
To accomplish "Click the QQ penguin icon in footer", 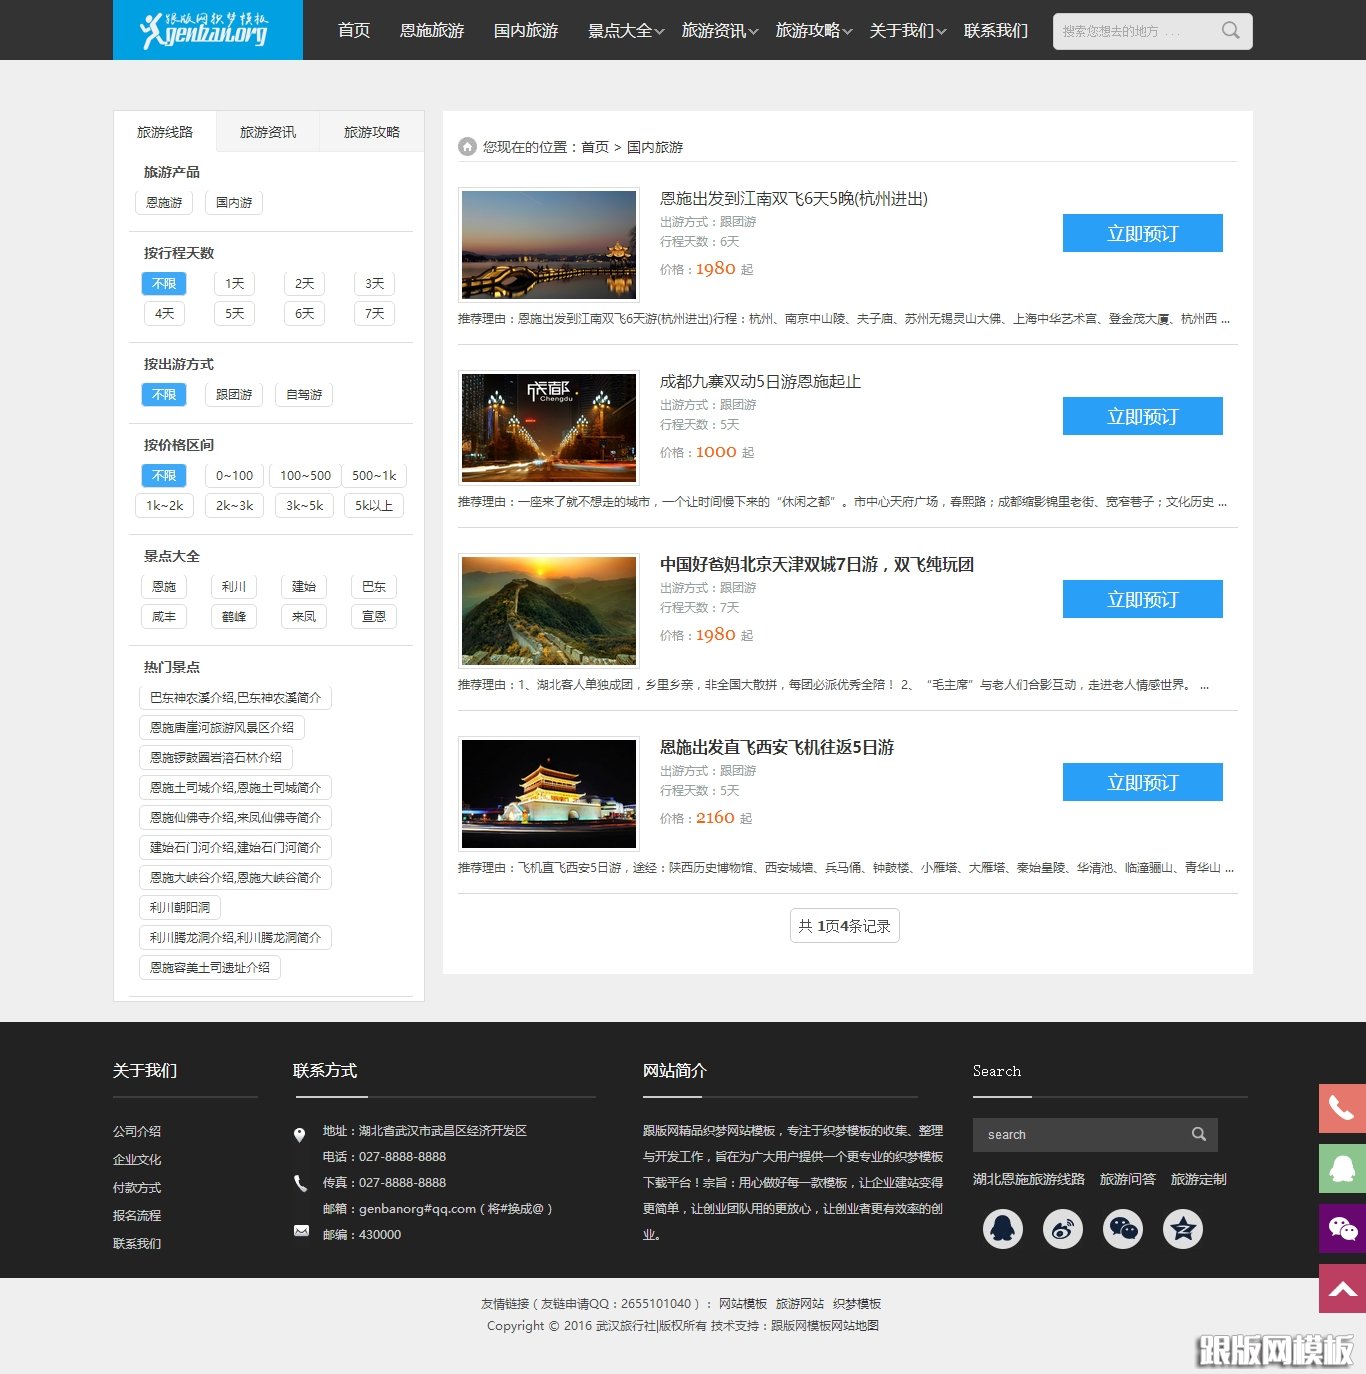I will 1002,1228.
